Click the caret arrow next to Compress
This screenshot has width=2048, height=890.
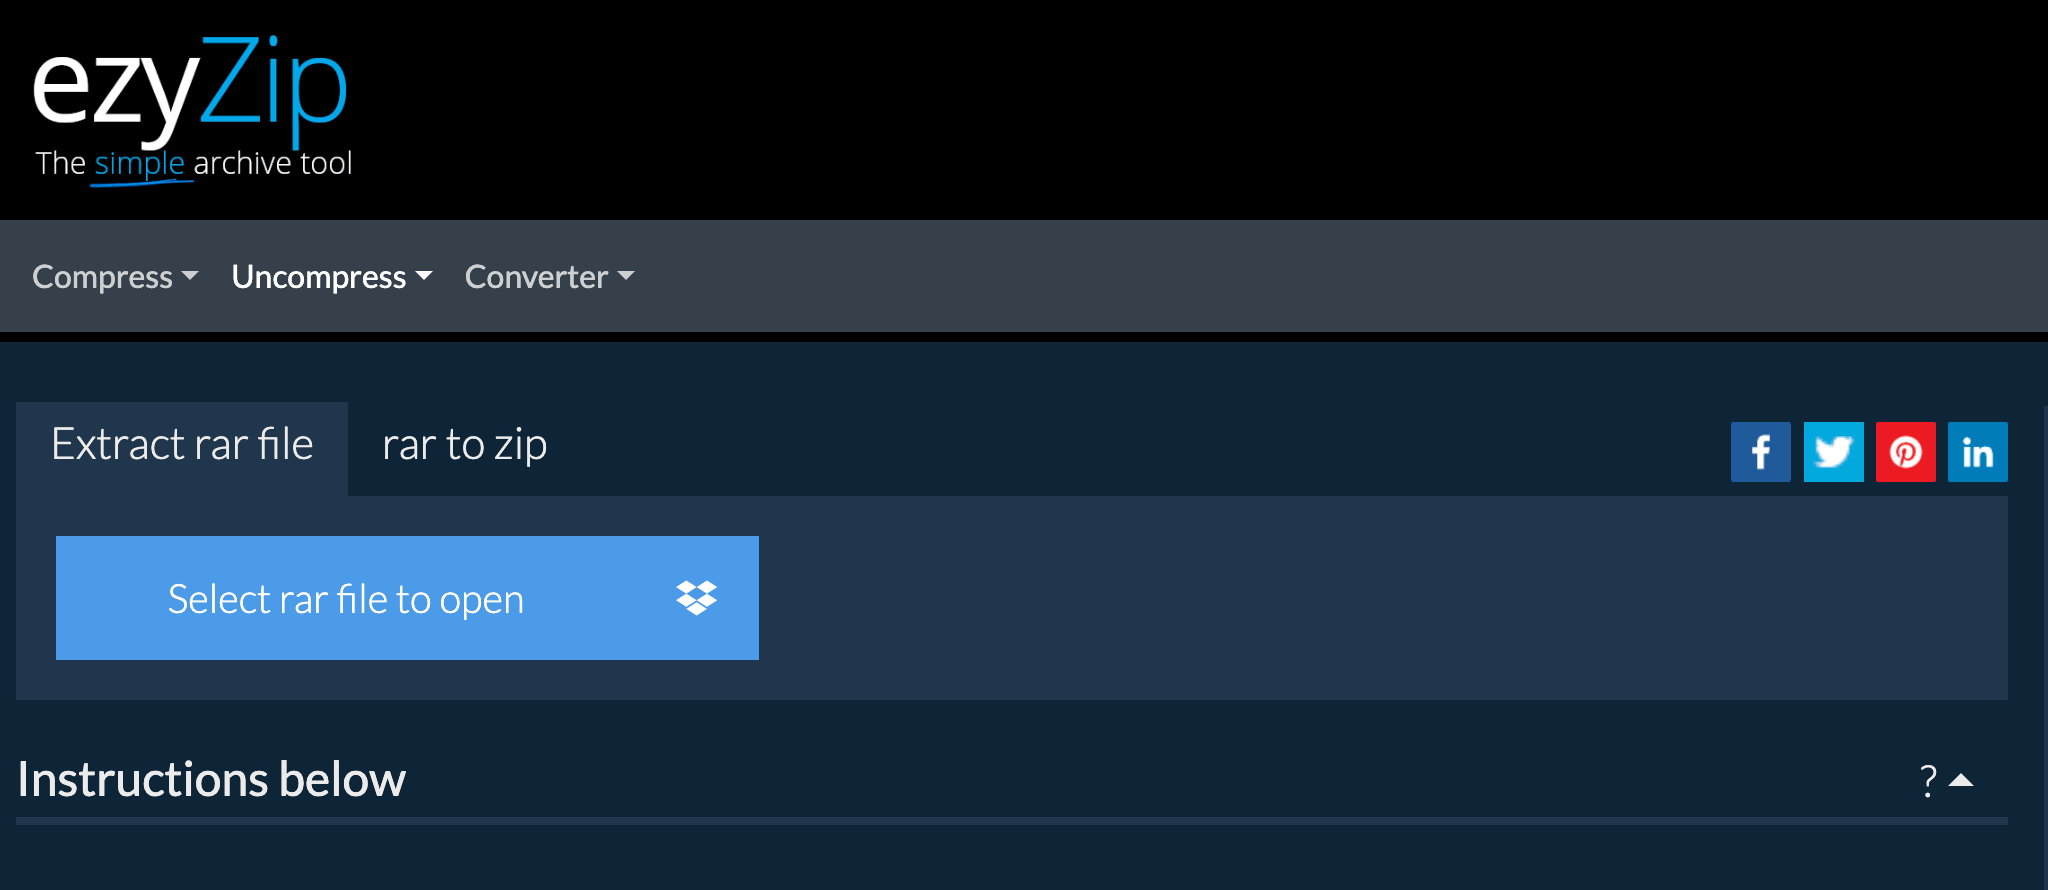tap(190, 276)
